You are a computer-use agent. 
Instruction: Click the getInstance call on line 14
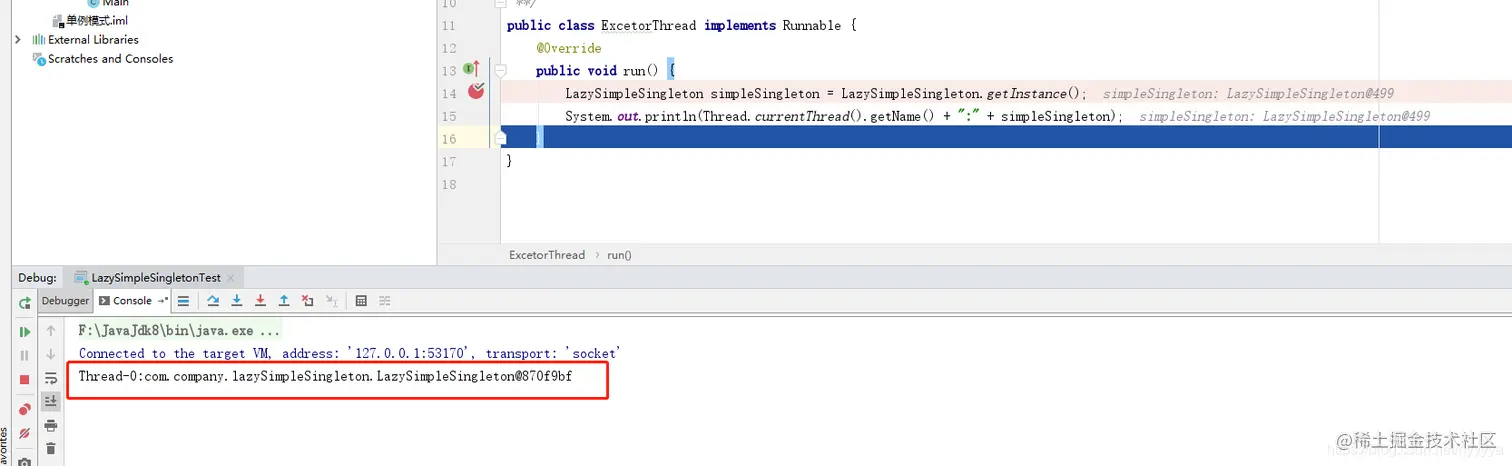[x=1027, y=94]
